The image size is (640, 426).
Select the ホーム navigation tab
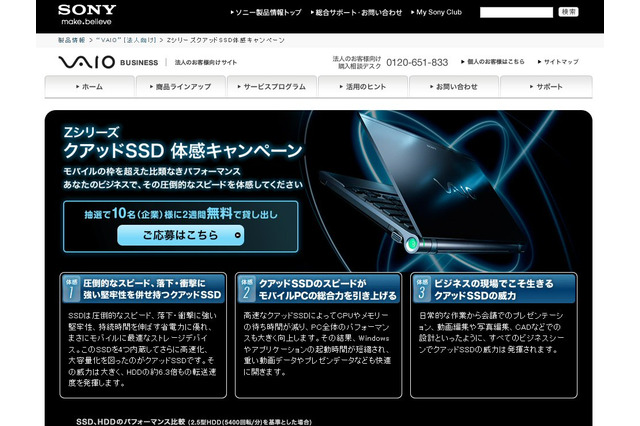tap(89, 87)
